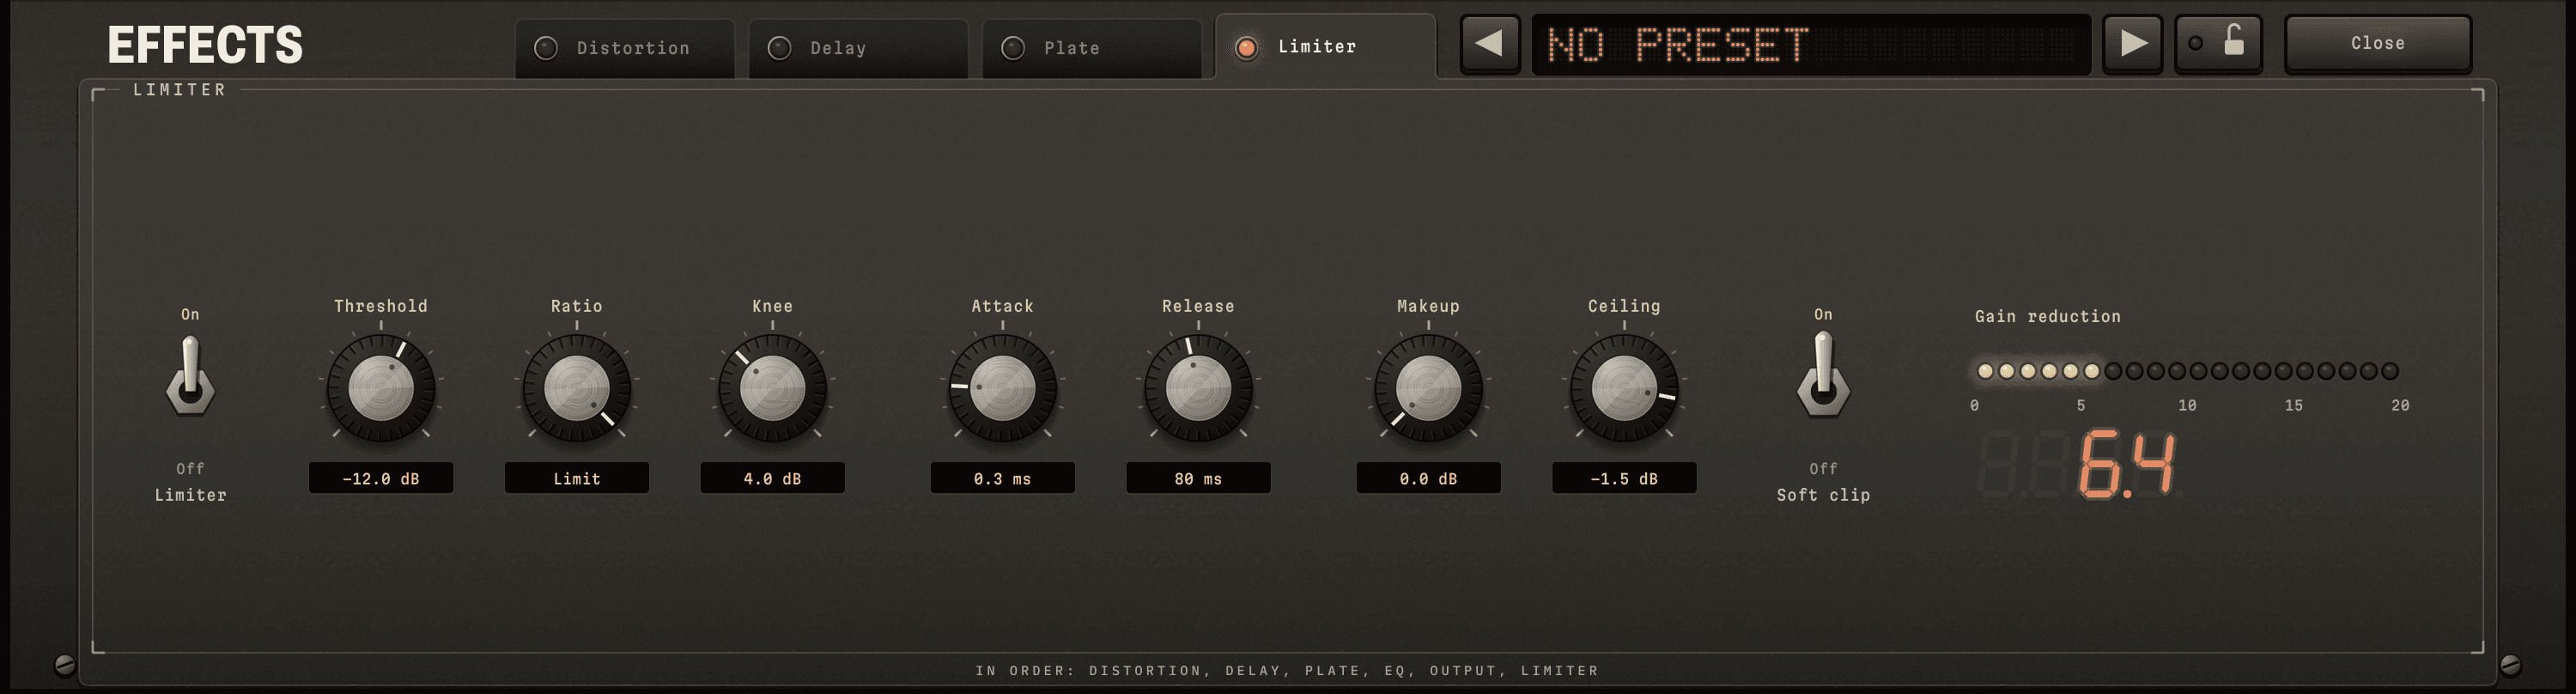The image size is (2576, 694).
Task: Load the next preset arrow
Action: [2133, 44]
